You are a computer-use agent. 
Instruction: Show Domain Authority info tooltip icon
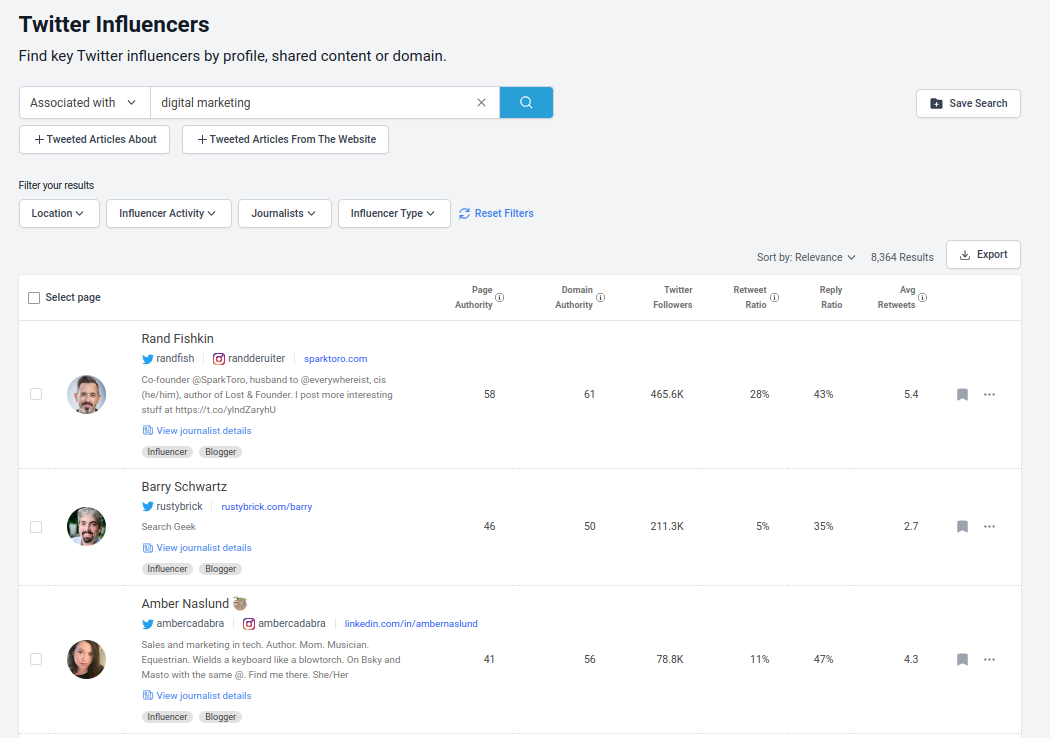pyautogui.click(x=600, y=297)
